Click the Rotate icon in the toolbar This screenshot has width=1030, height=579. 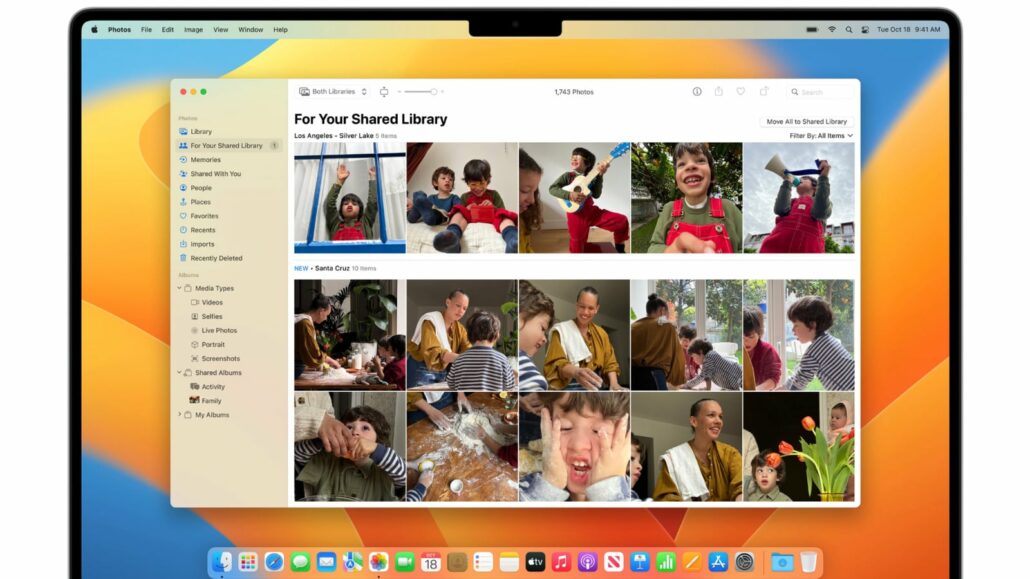tap(762, 91)
